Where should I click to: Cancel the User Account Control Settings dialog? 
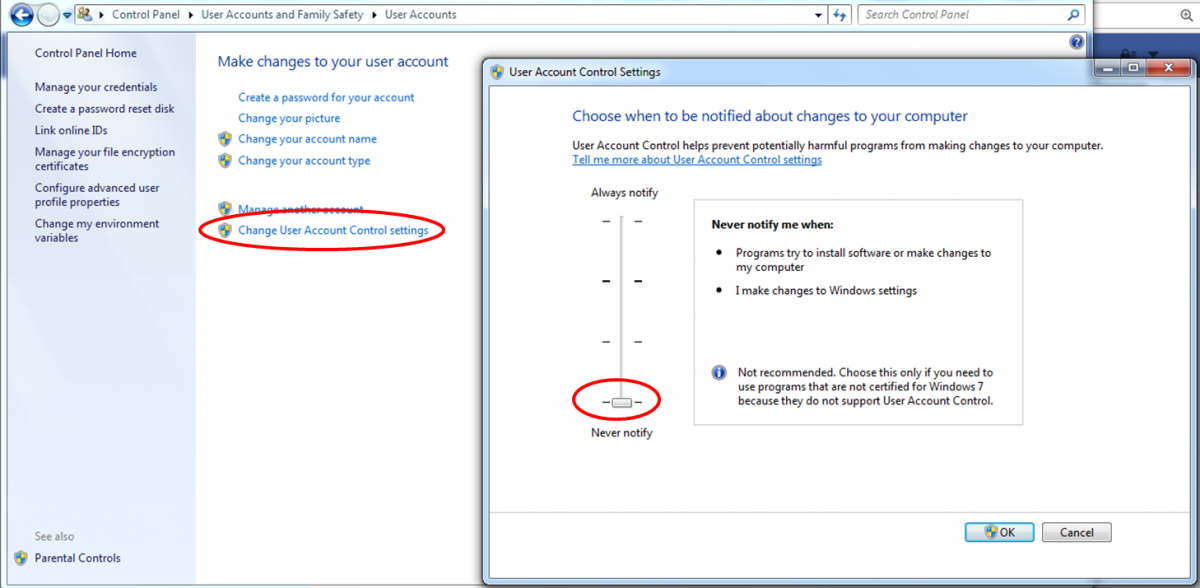pyautogui.click(x=1076, y=532)
